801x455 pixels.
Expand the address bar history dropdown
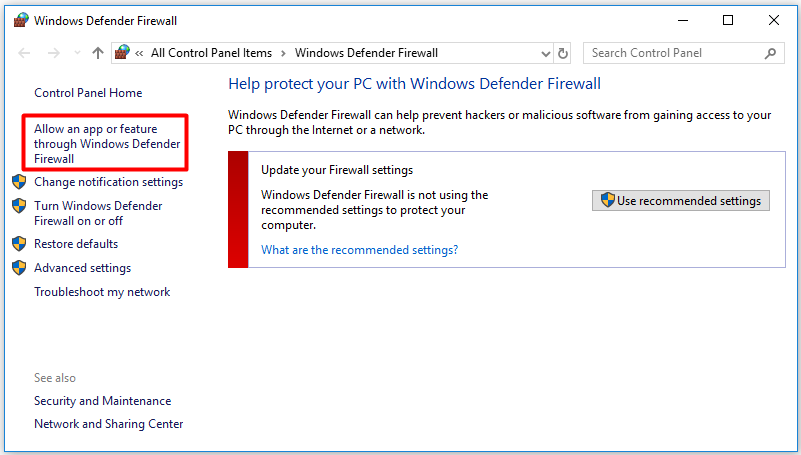point(545,53)
